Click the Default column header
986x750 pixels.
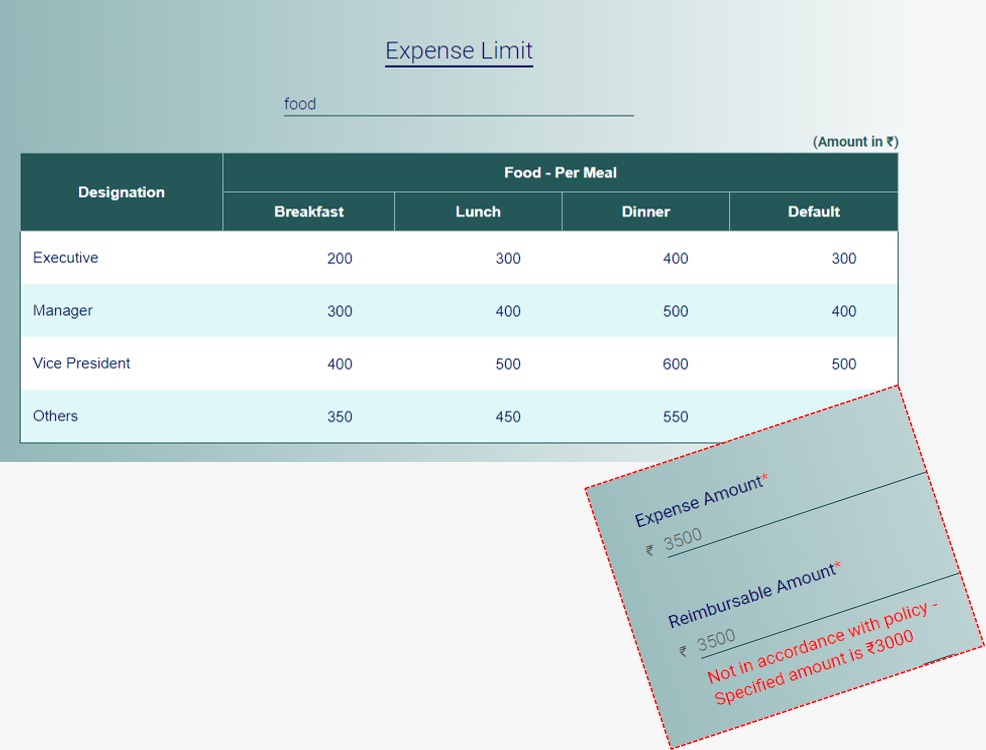point(813,212)
